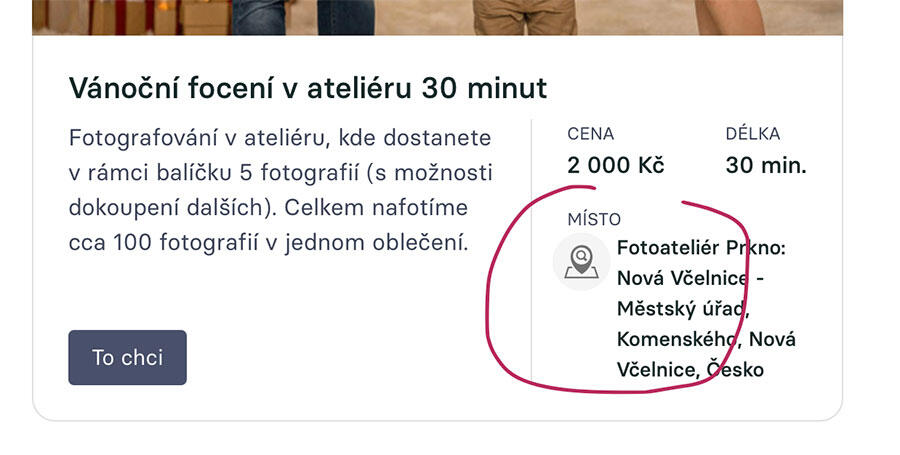This screenshot has height=455, width=900.
Task: Click the "Městský úřad," address line
Action: click(683, 308)
